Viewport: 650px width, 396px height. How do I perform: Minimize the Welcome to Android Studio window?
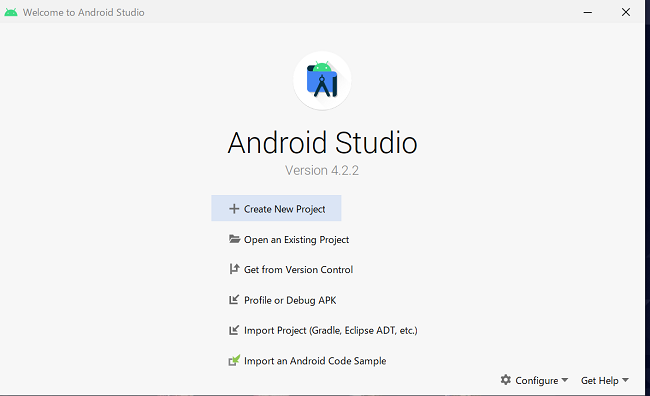(587, 12)
